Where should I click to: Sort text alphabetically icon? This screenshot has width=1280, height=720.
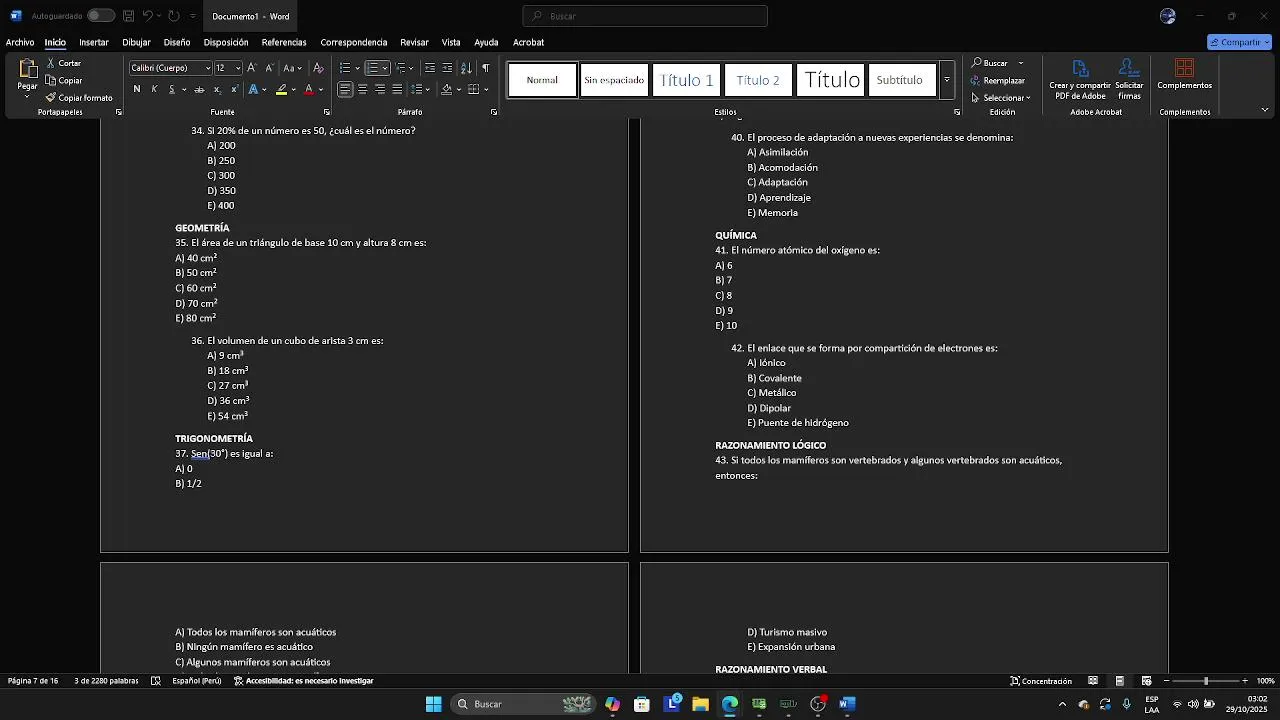(x=466, y=68)
